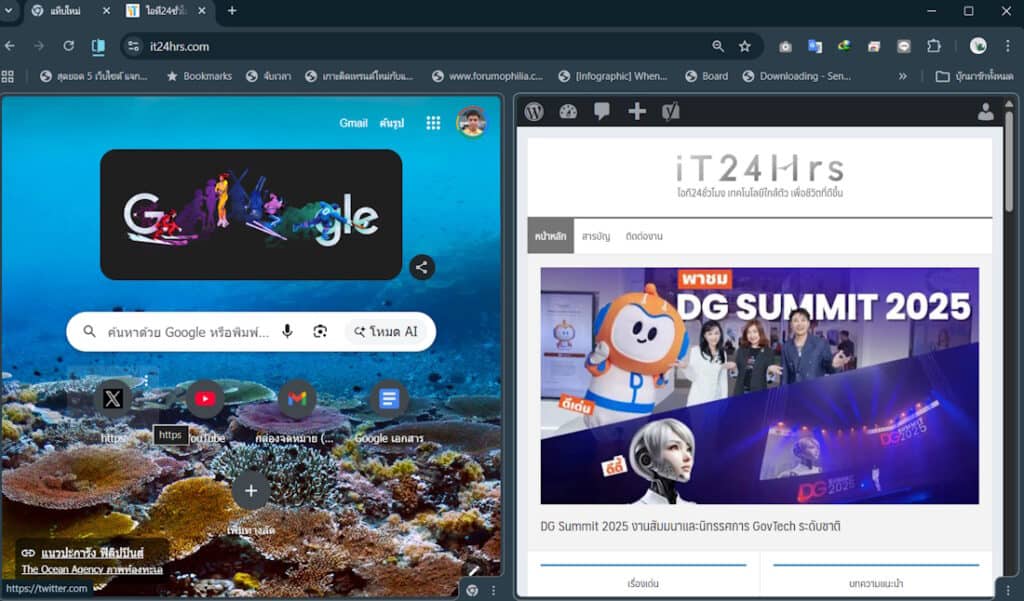Bookmark this page with the star icon
Image resolution: width=1024 pixels, height=601 pixels.
744,46
